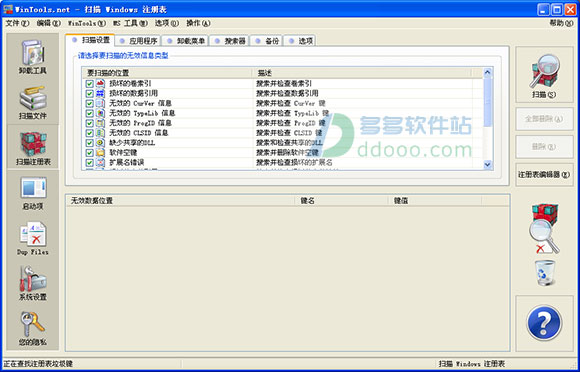
Task: Open the 注册表编辑器(R) registry editor button
Action: (x=544, y=175)
